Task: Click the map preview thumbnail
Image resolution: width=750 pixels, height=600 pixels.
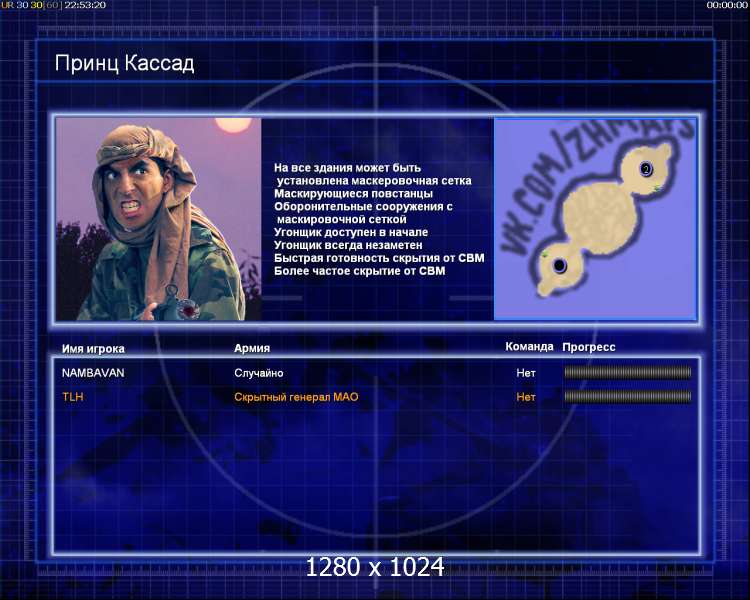Action: (595, 219)
